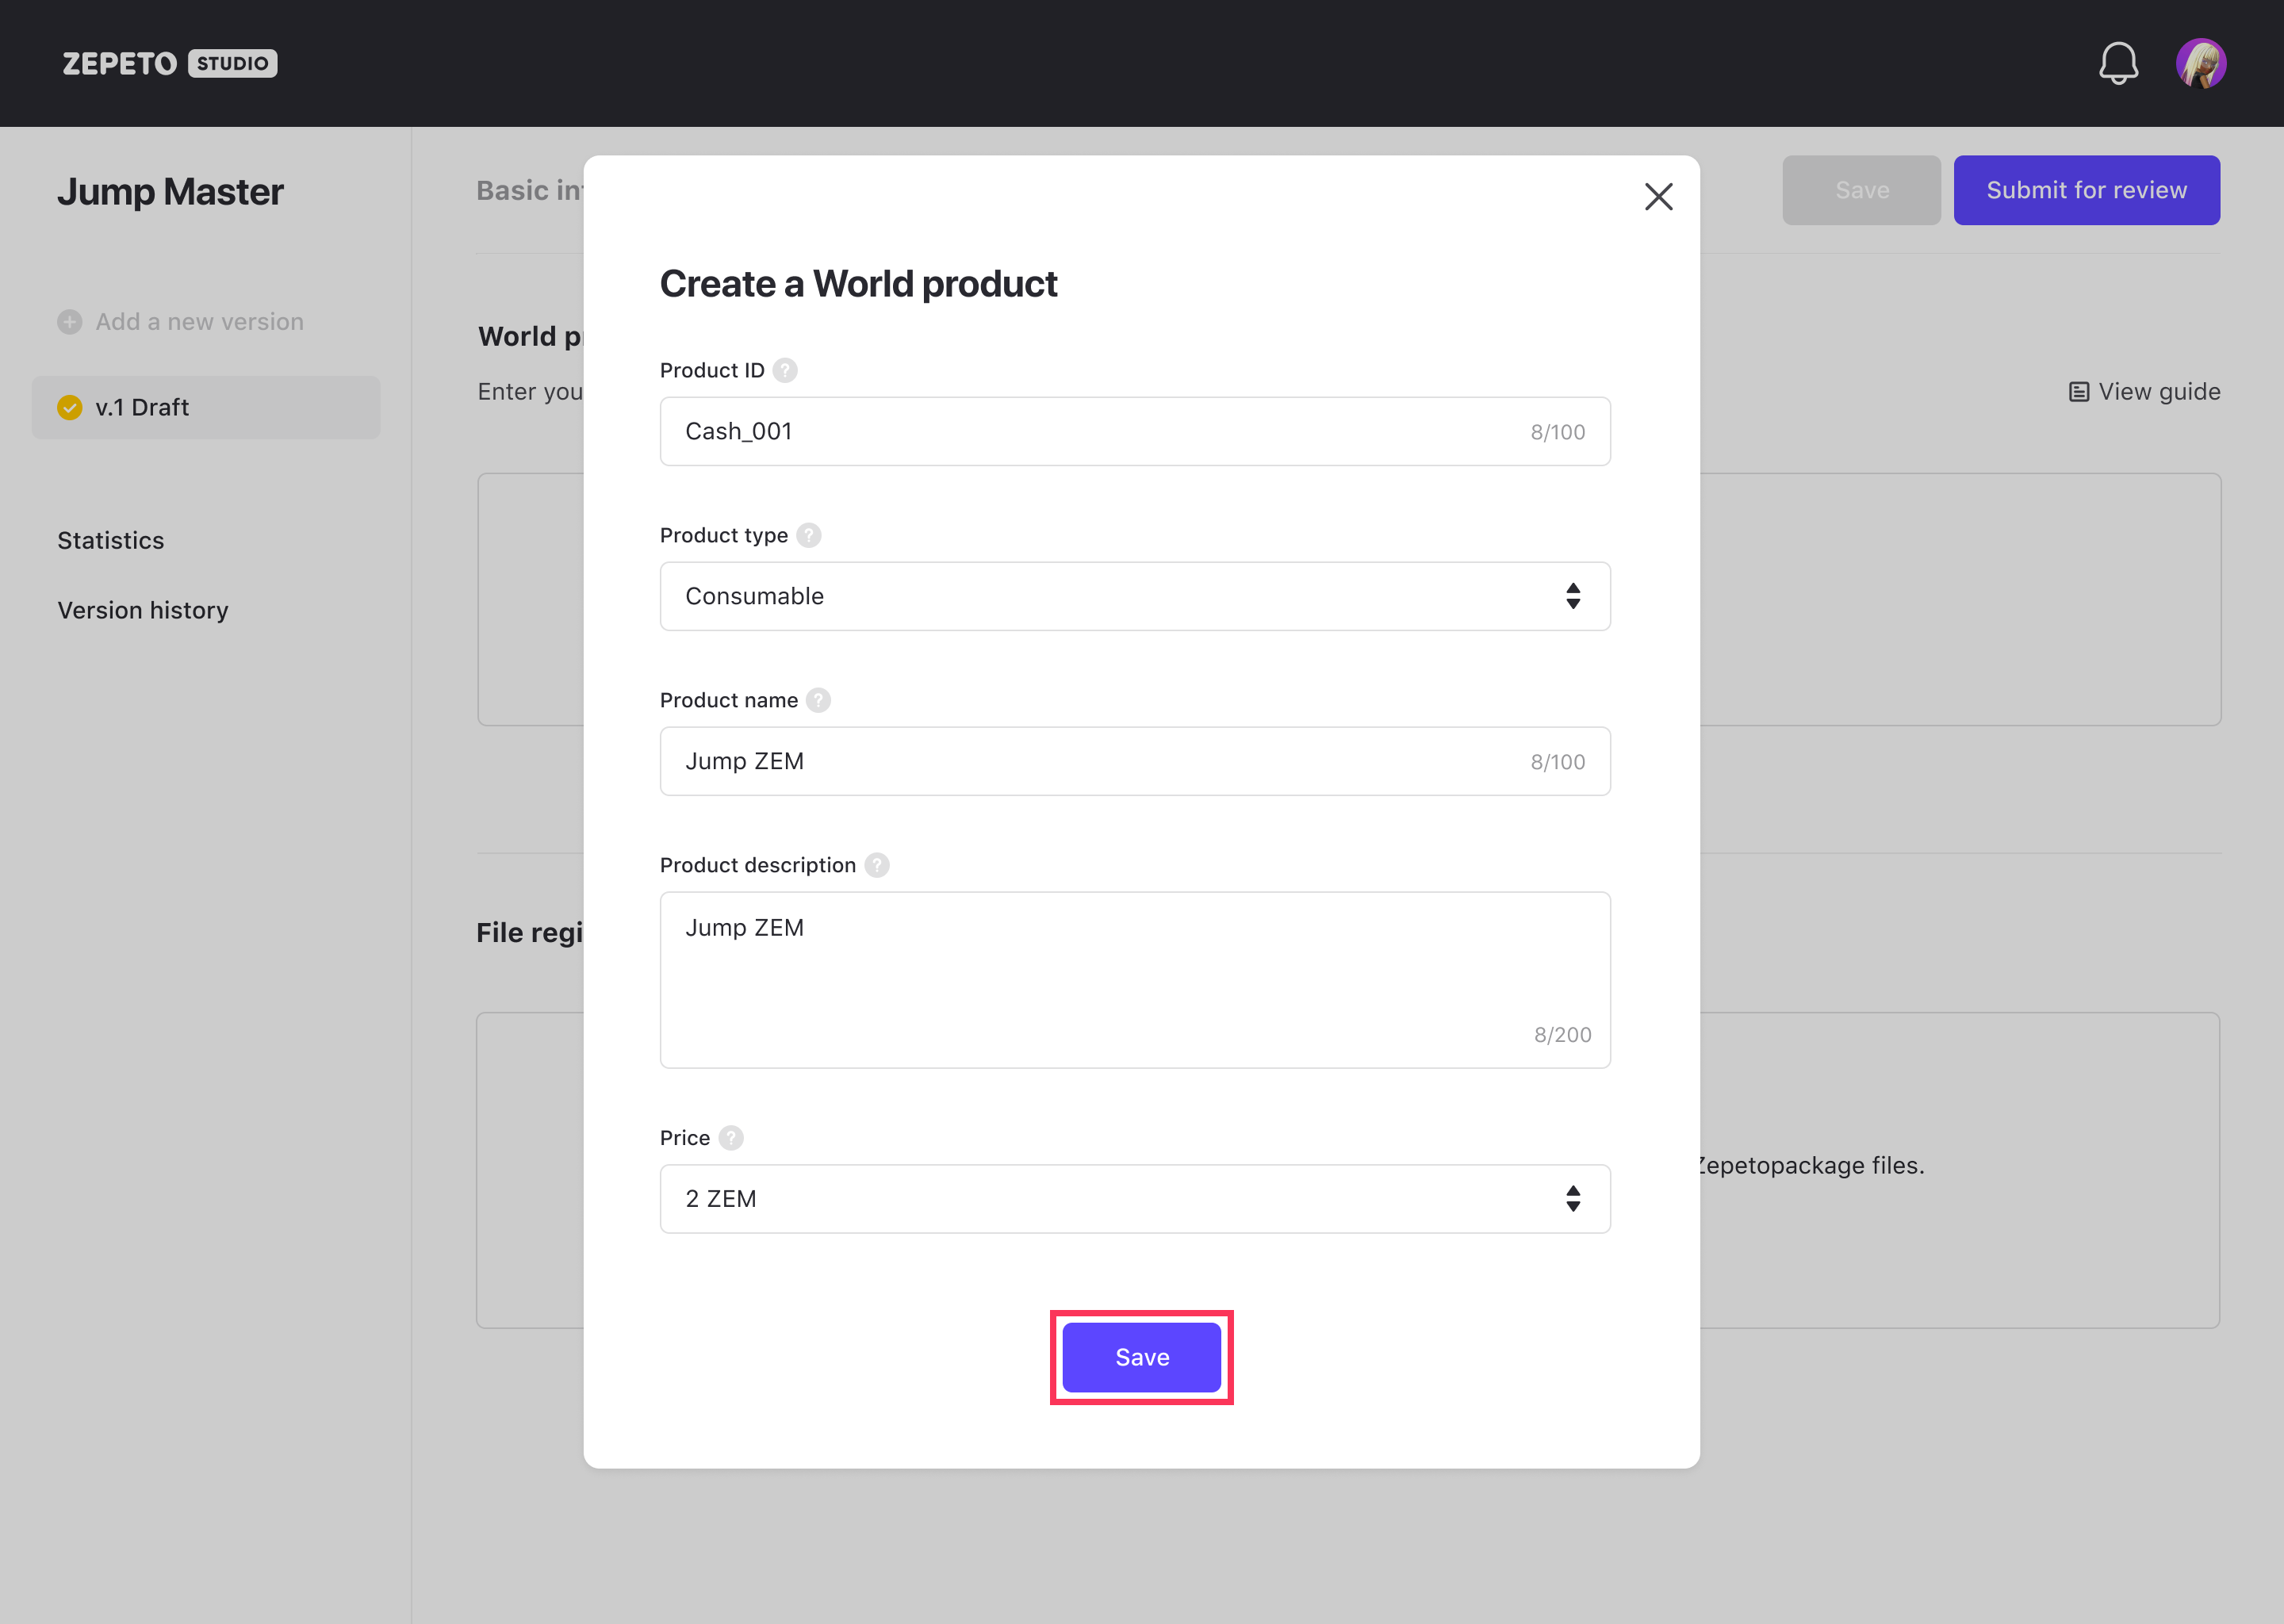Click the Product description text area
Image resolution: width=2284 pixels, height=1624 pixels.
click(1134, 980)
